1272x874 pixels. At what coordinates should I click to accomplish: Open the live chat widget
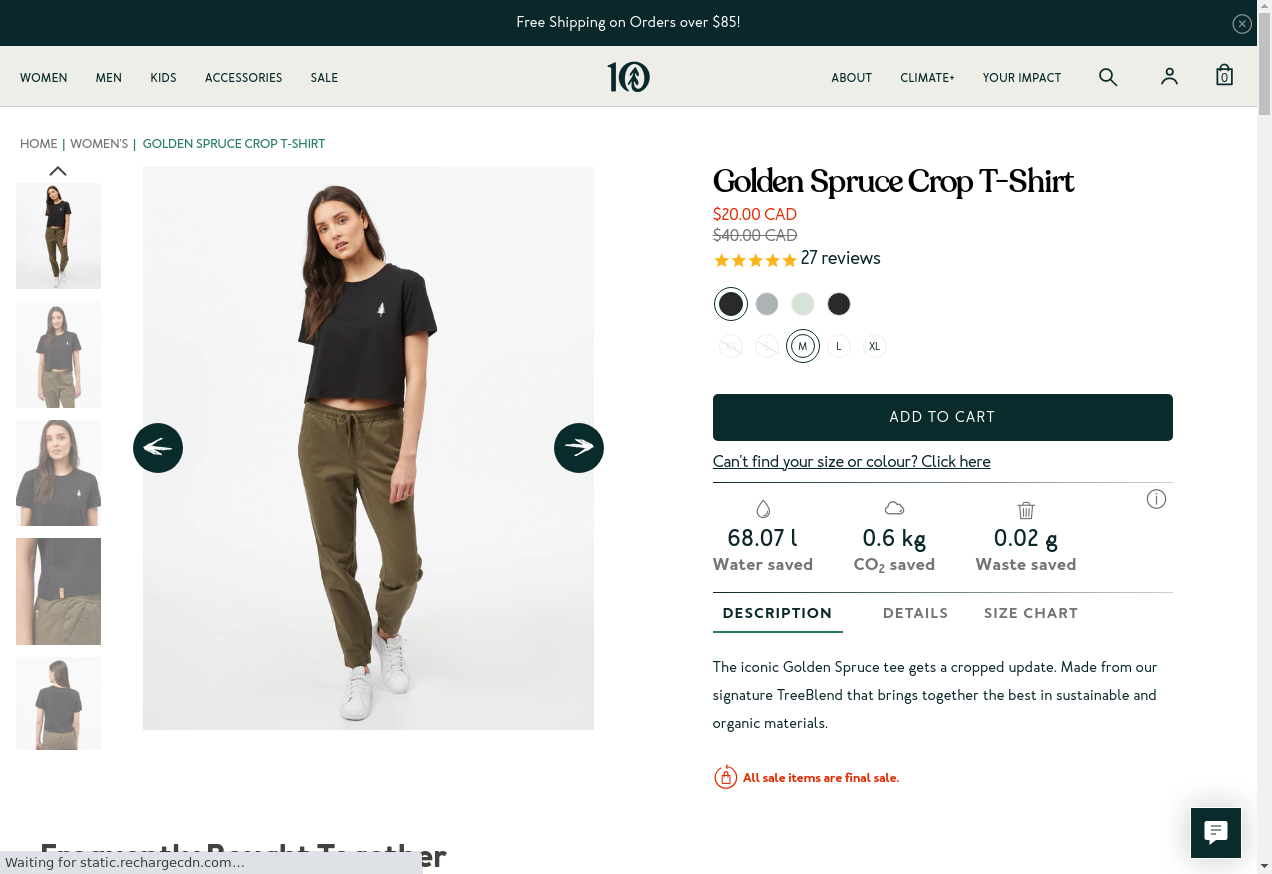1215,832
